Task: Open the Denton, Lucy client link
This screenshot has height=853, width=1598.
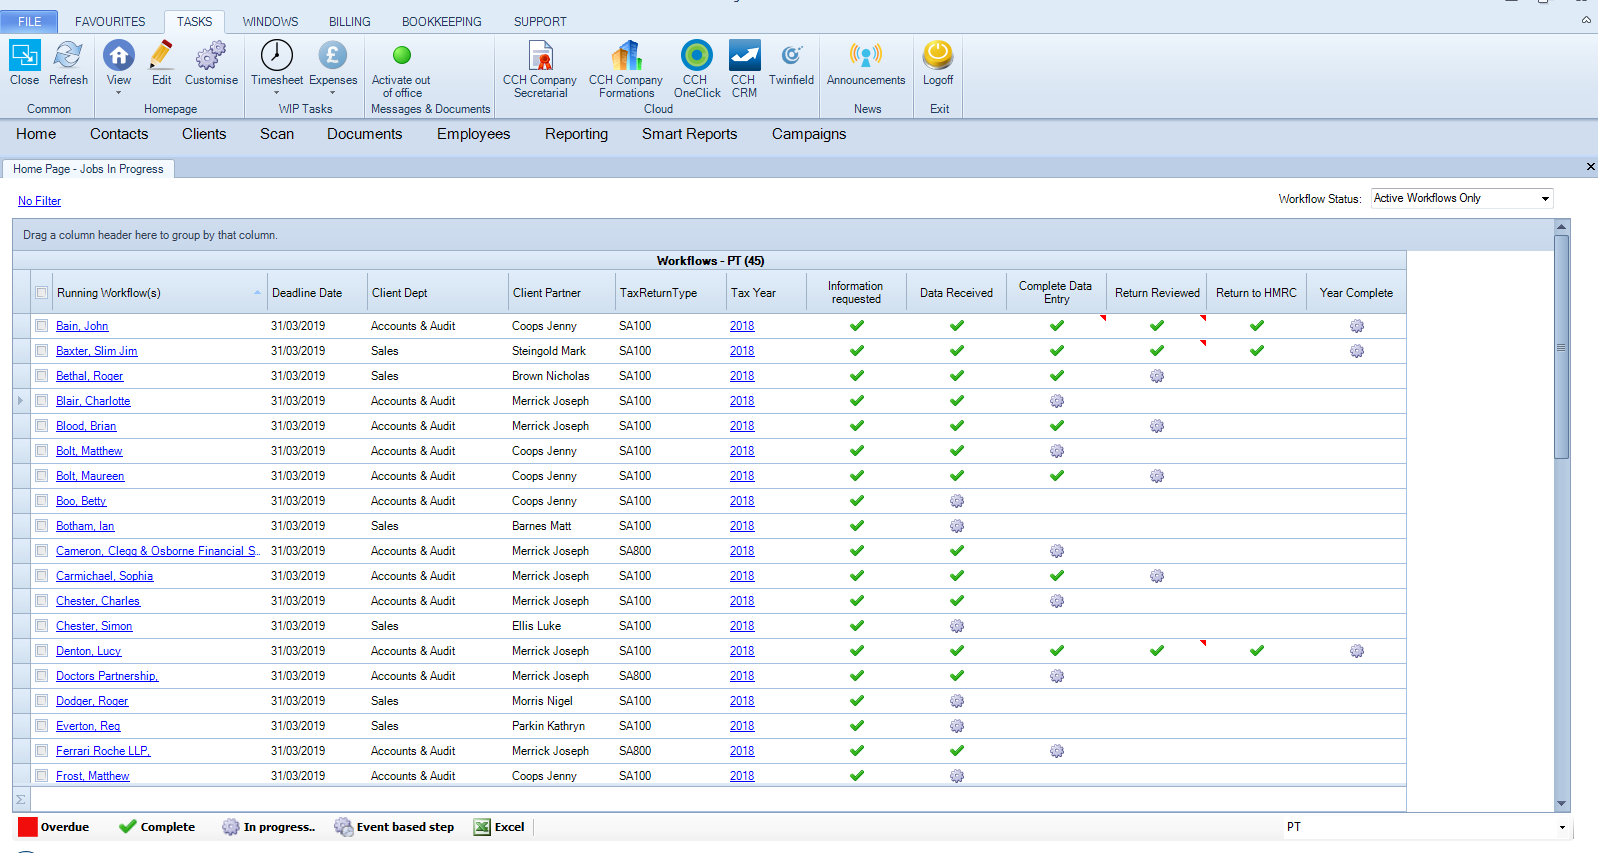Action: coord(88,651)
